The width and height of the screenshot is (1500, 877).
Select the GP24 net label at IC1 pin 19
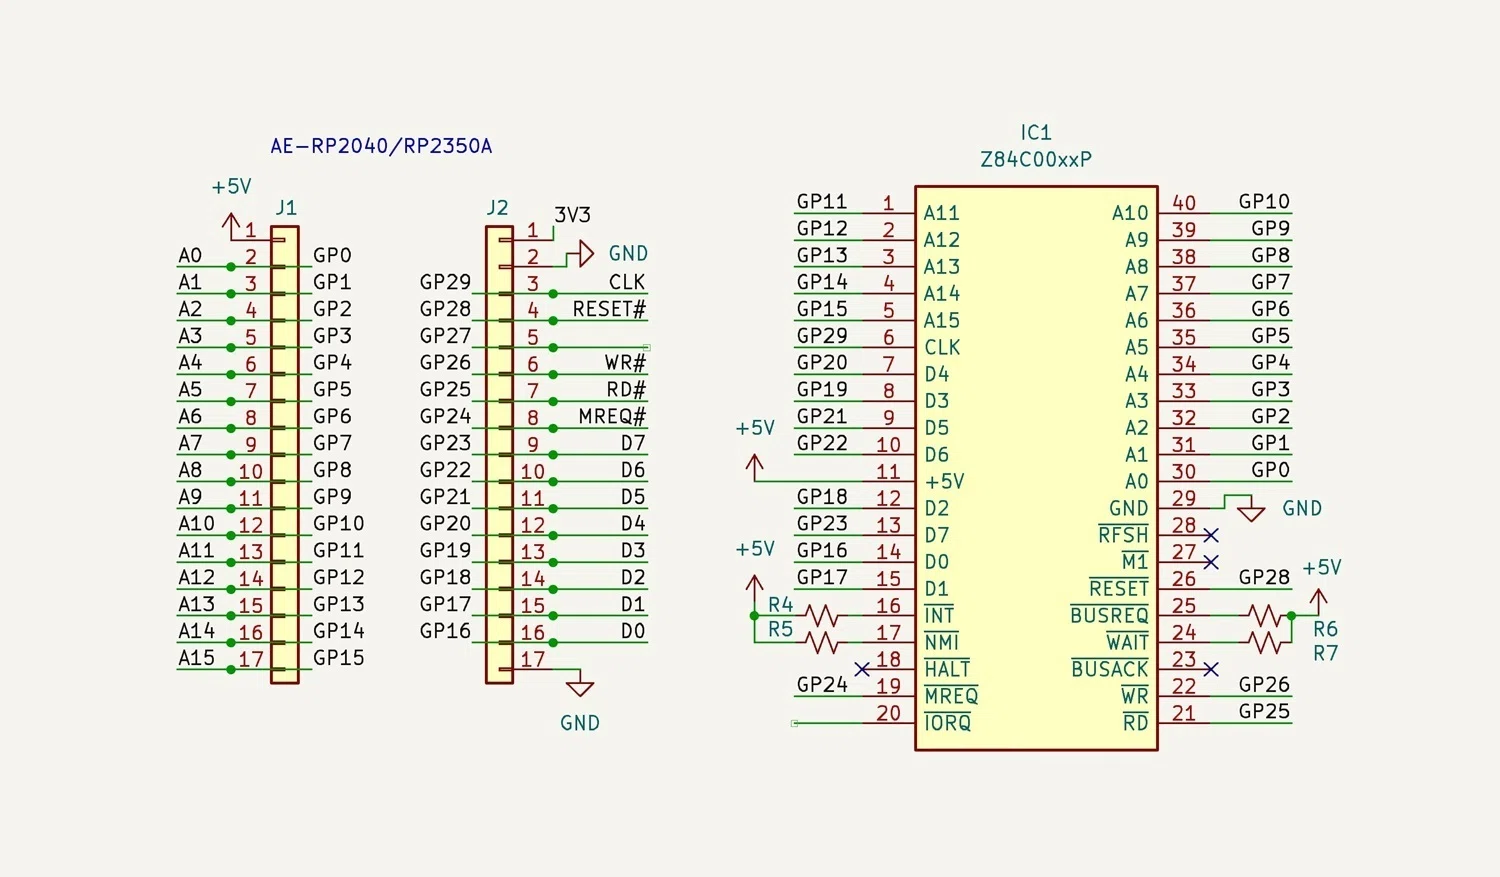tap(822, 685)
